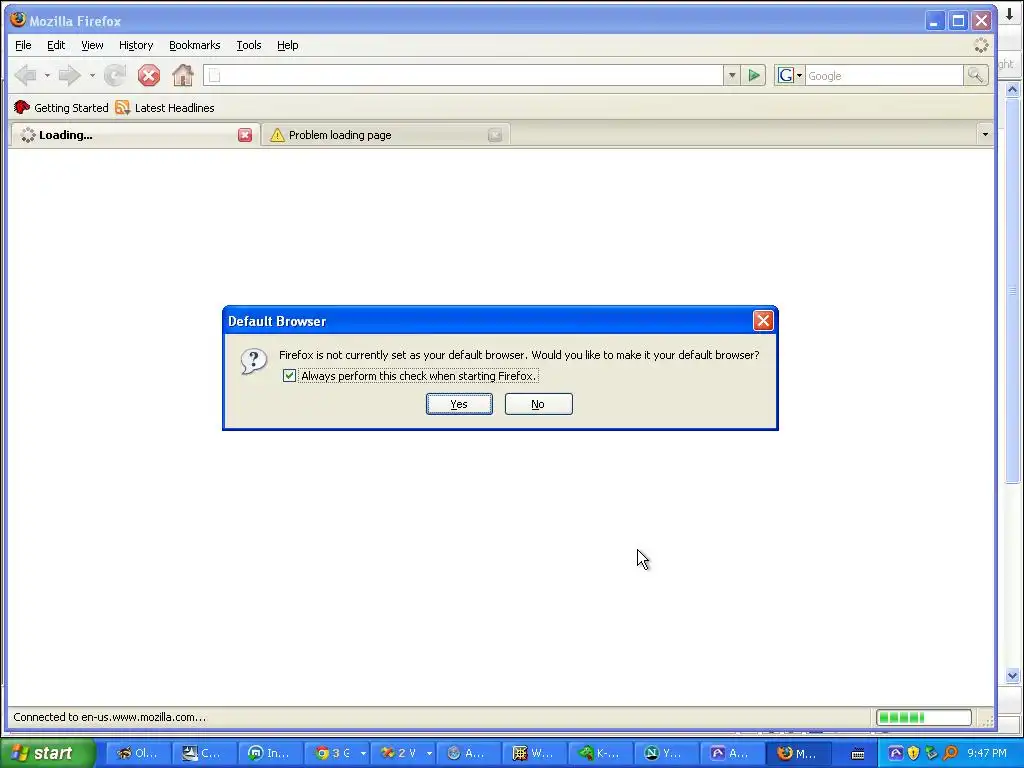Open the Bookmarks menu
The width and height of the screenshot is (1024, 768).
pos(195,45)
